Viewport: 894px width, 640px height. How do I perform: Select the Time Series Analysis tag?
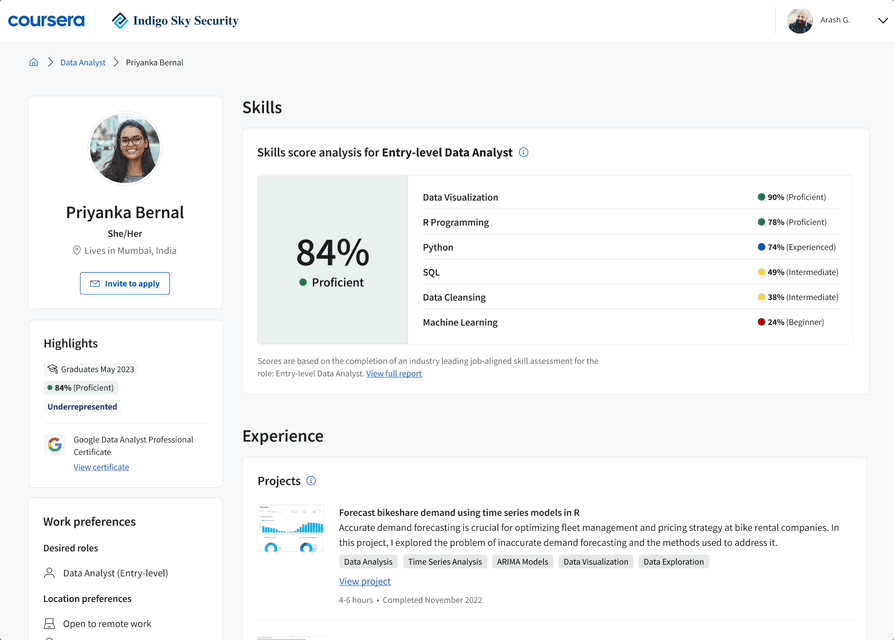click(445, 562)
